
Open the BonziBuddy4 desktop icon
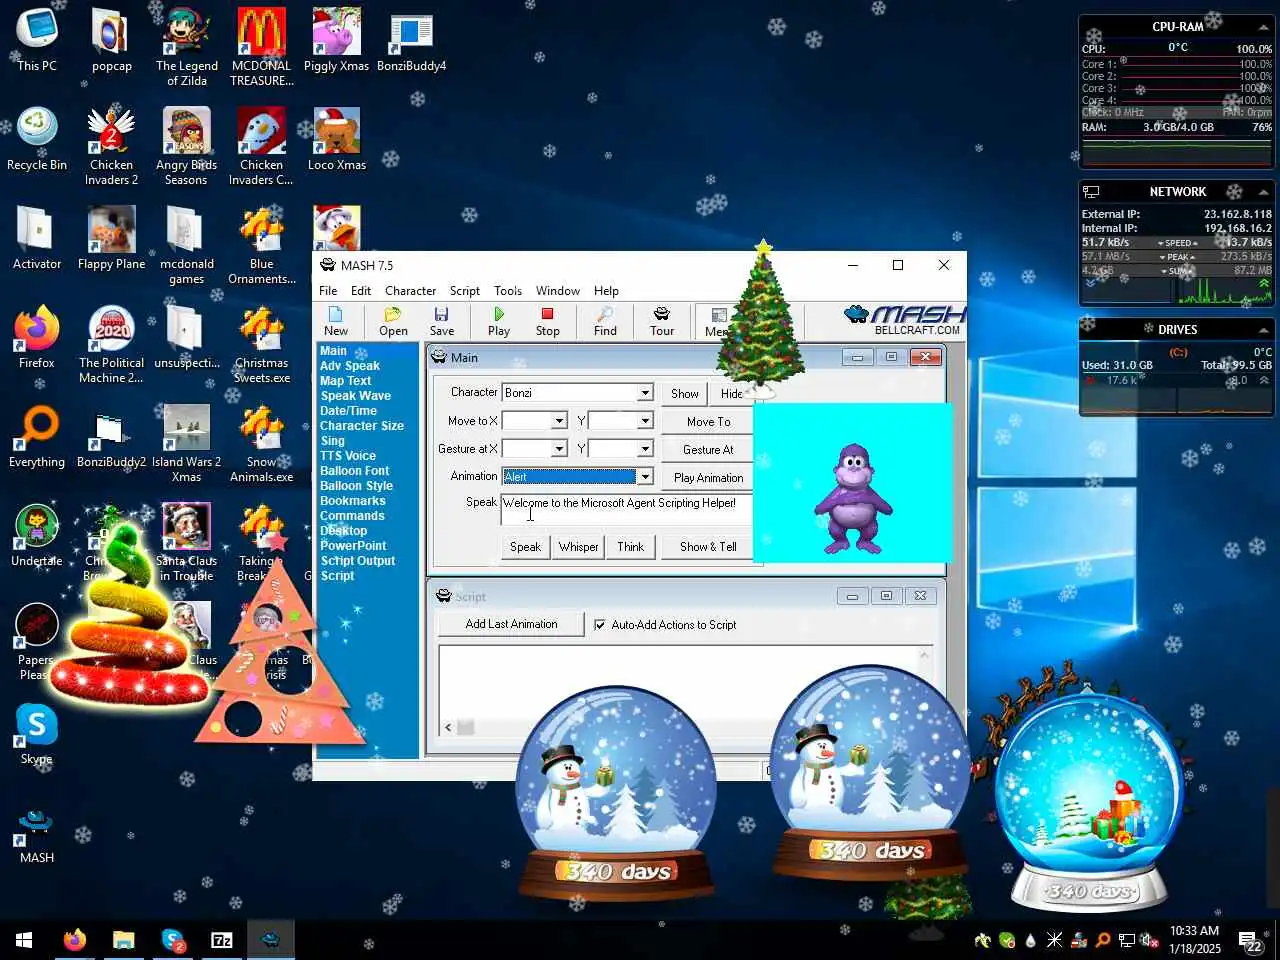pos(411,41)
